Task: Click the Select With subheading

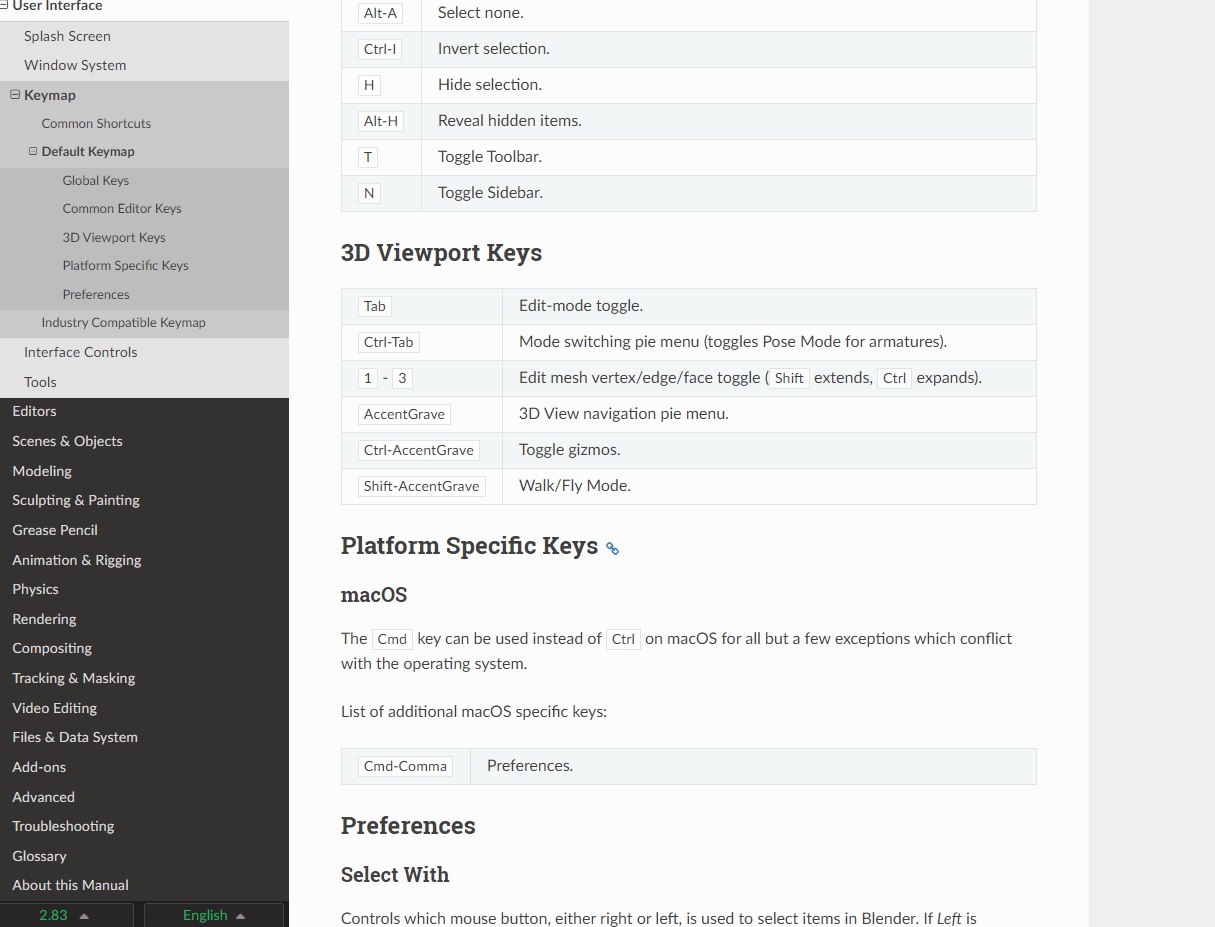Action: pyautogui.click(x=395, y=875)
